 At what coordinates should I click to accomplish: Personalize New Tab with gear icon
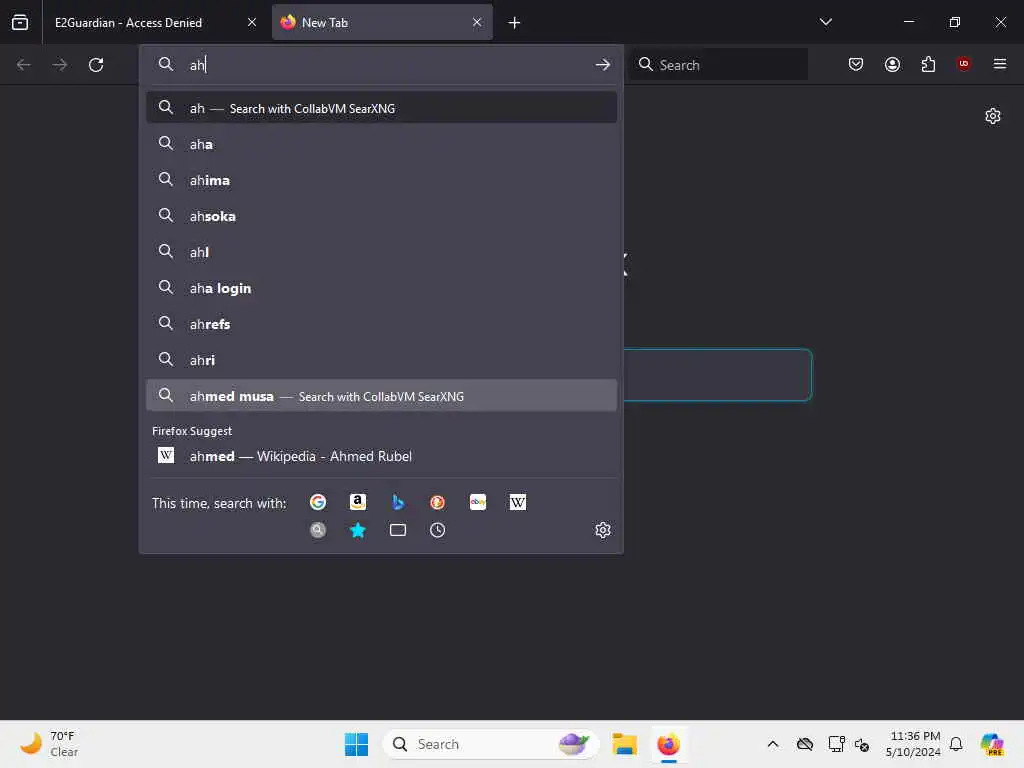click(993, 116)
